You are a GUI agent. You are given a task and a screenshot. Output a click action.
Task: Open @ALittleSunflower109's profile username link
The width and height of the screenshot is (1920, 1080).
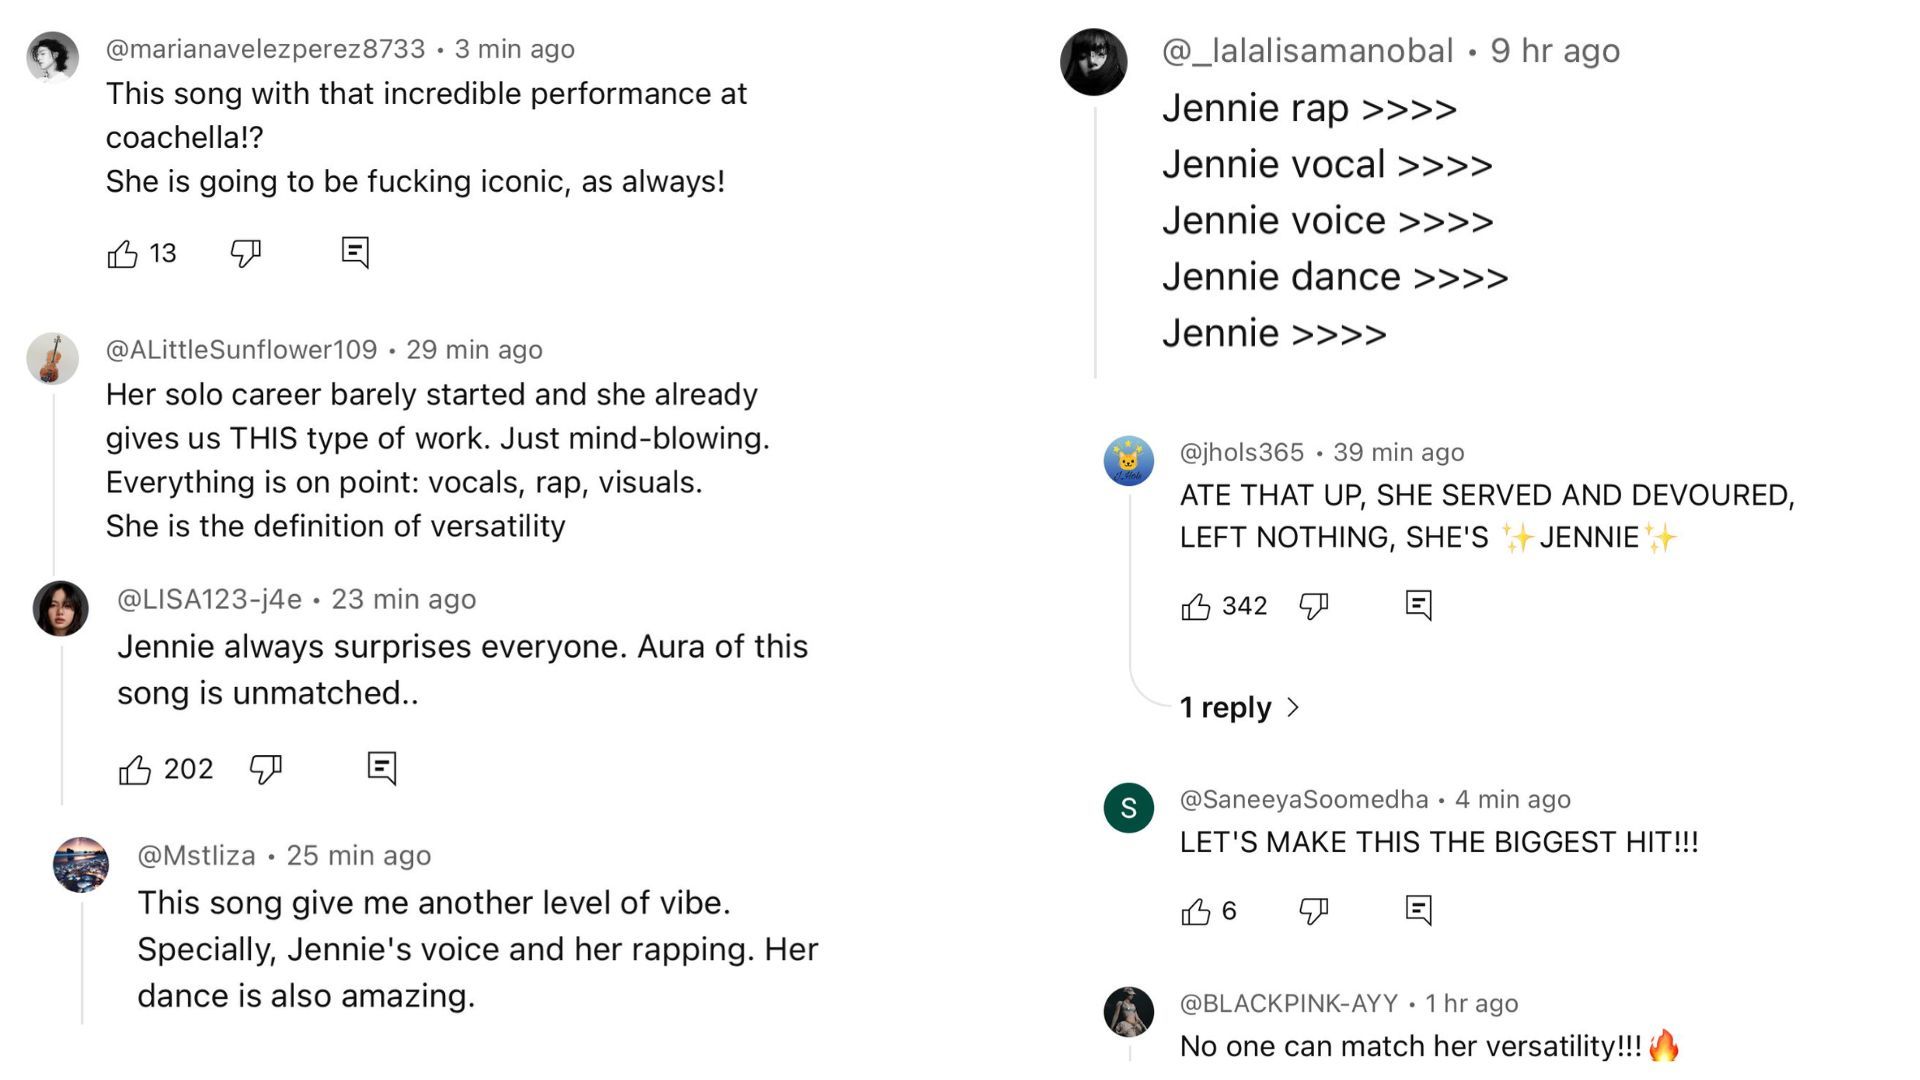click(241, 350)
